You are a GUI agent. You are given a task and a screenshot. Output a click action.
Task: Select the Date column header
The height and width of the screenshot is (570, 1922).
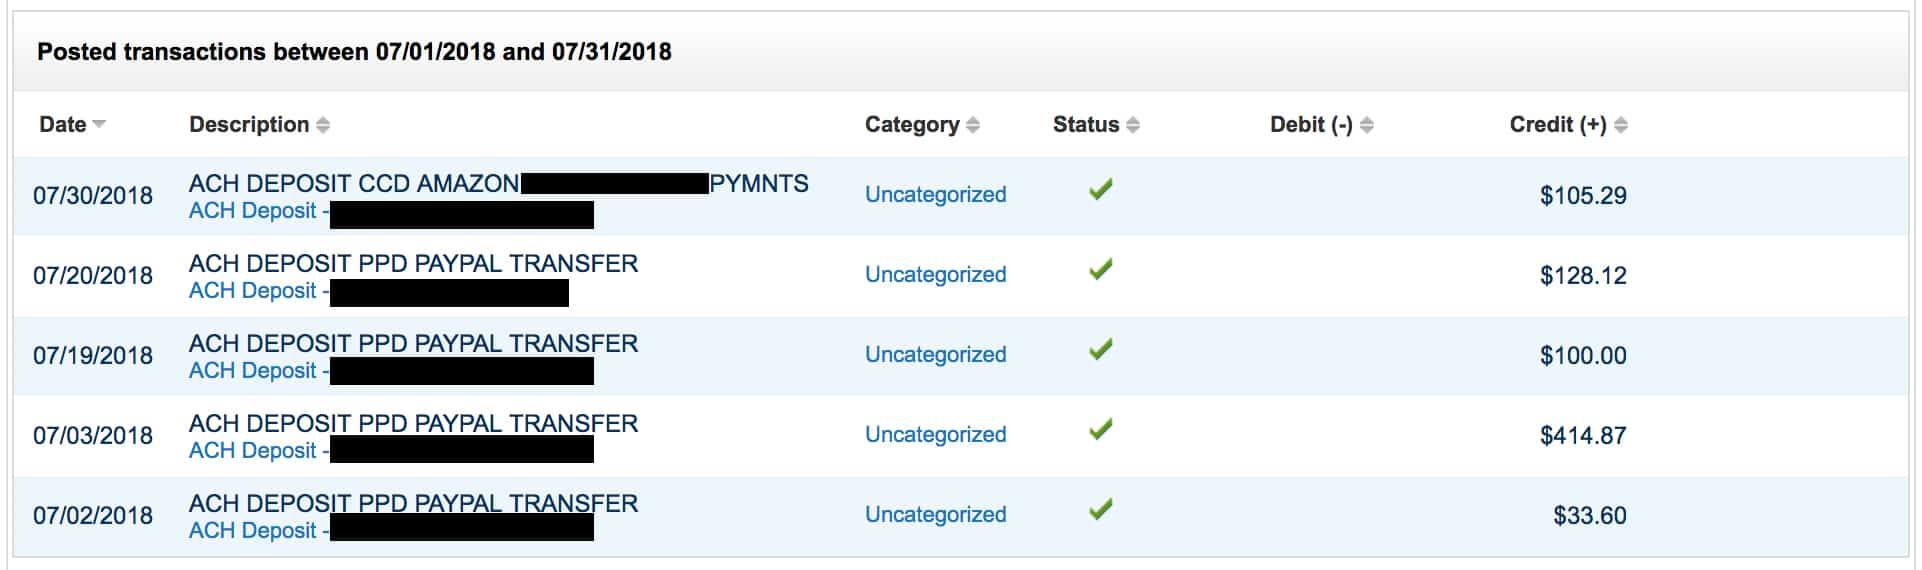[63, 125]
